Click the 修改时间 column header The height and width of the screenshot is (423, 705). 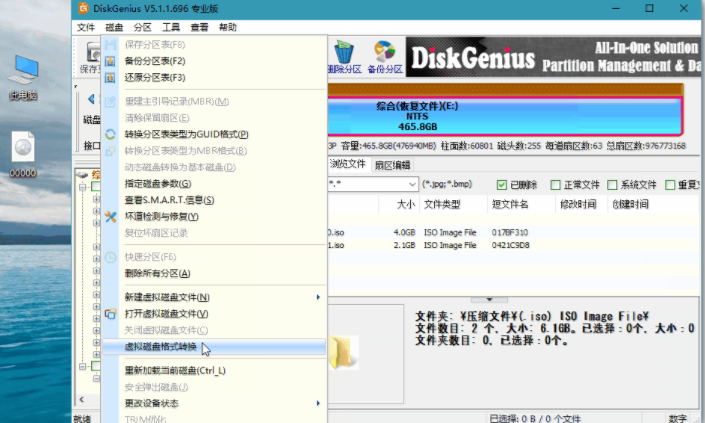pyautogui.click(x=581, y=204)
